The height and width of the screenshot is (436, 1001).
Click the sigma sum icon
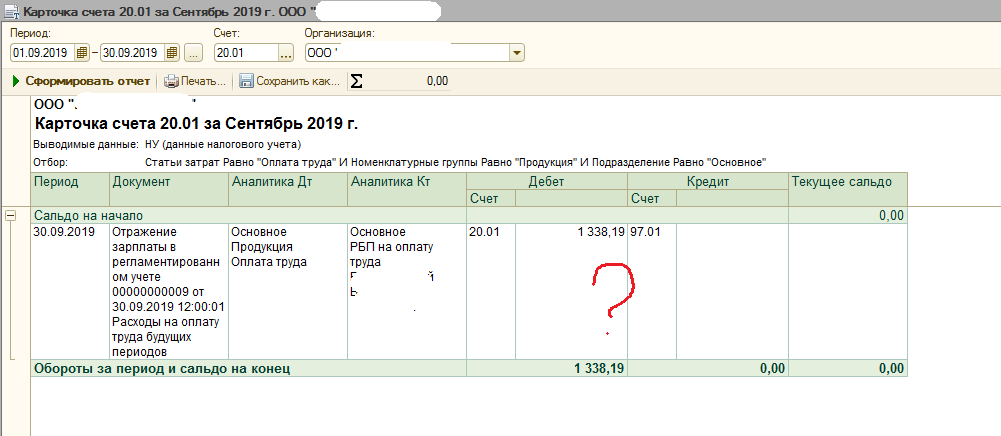click(357, 81)
